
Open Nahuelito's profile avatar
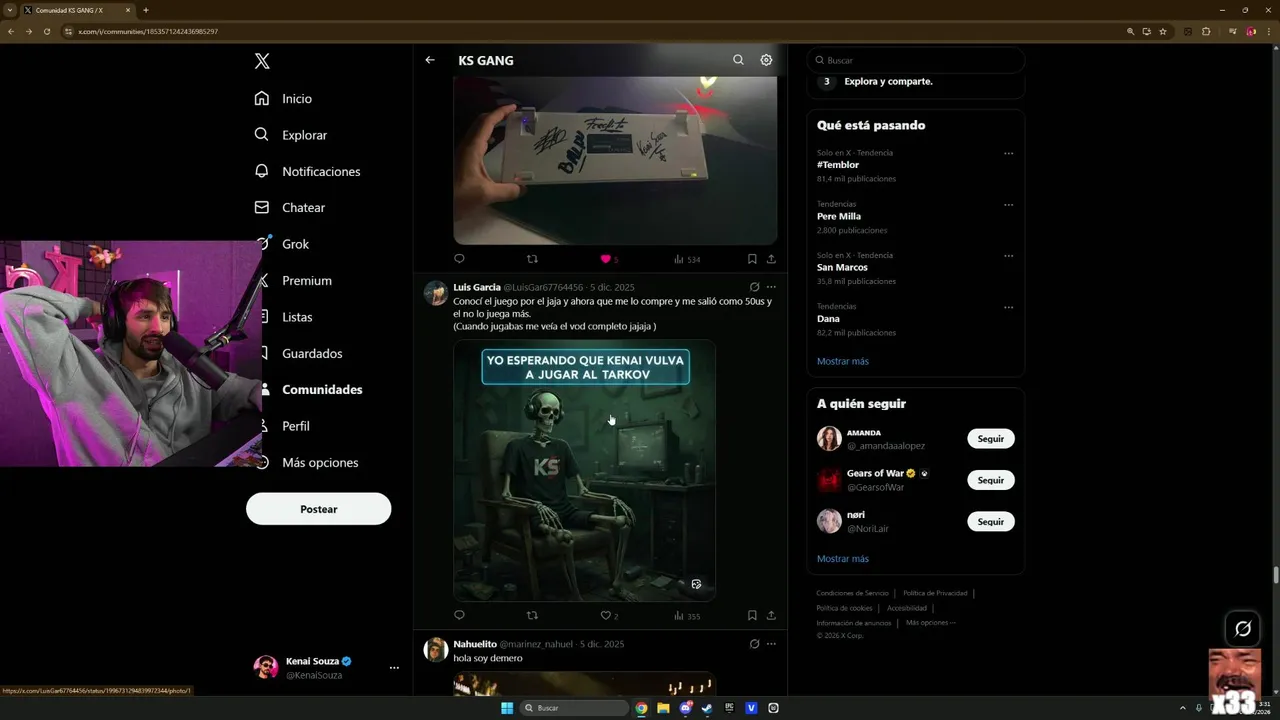436,649
